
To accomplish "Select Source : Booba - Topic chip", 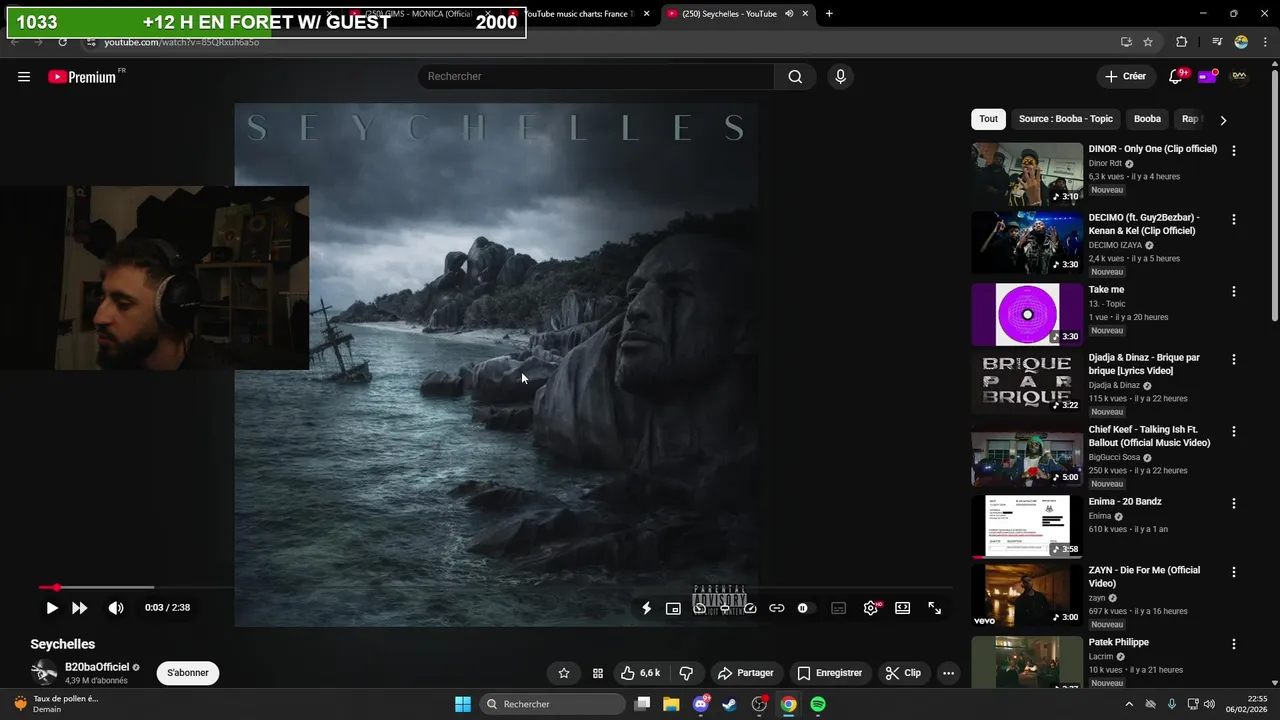I will coord(1066,119).
